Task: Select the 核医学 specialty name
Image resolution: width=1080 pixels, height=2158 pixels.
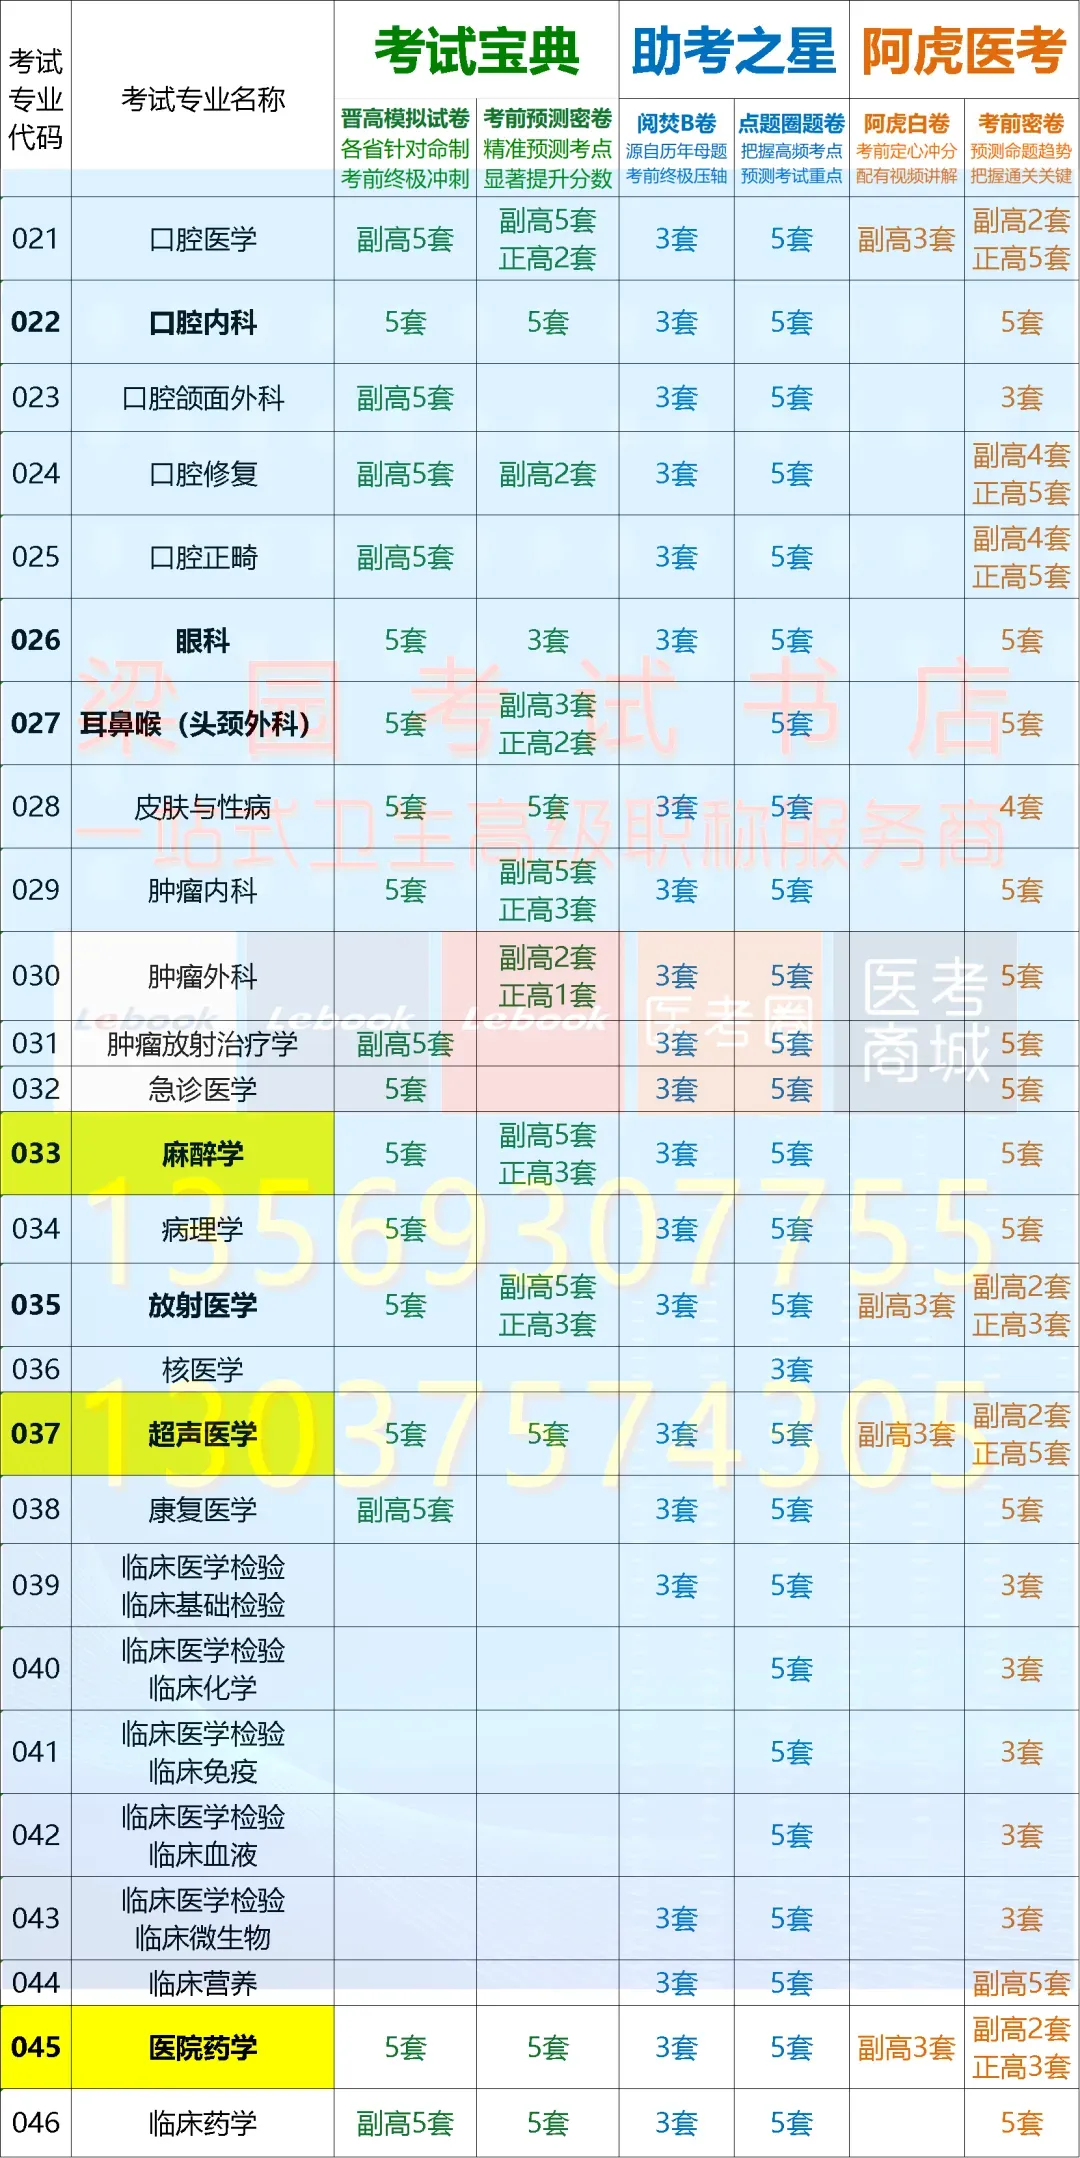Action: pyautogui.click(x=203, y=1369)
